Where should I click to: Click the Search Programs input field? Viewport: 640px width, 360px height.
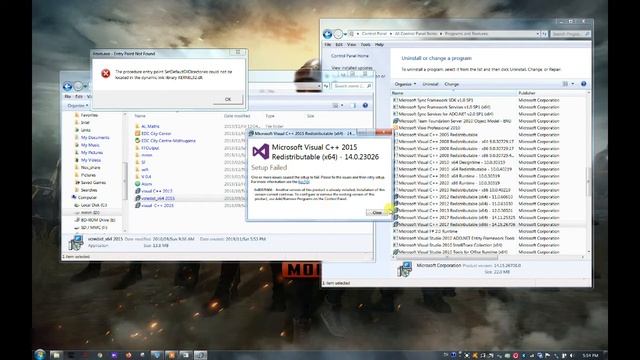point(570,34)
